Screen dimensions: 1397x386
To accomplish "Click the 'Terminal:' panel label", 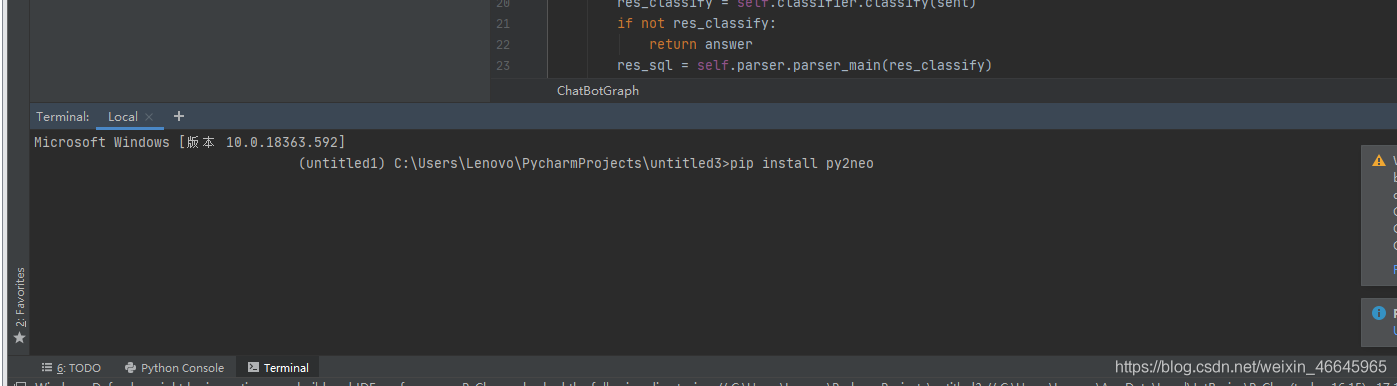I will tap(63, 117).
